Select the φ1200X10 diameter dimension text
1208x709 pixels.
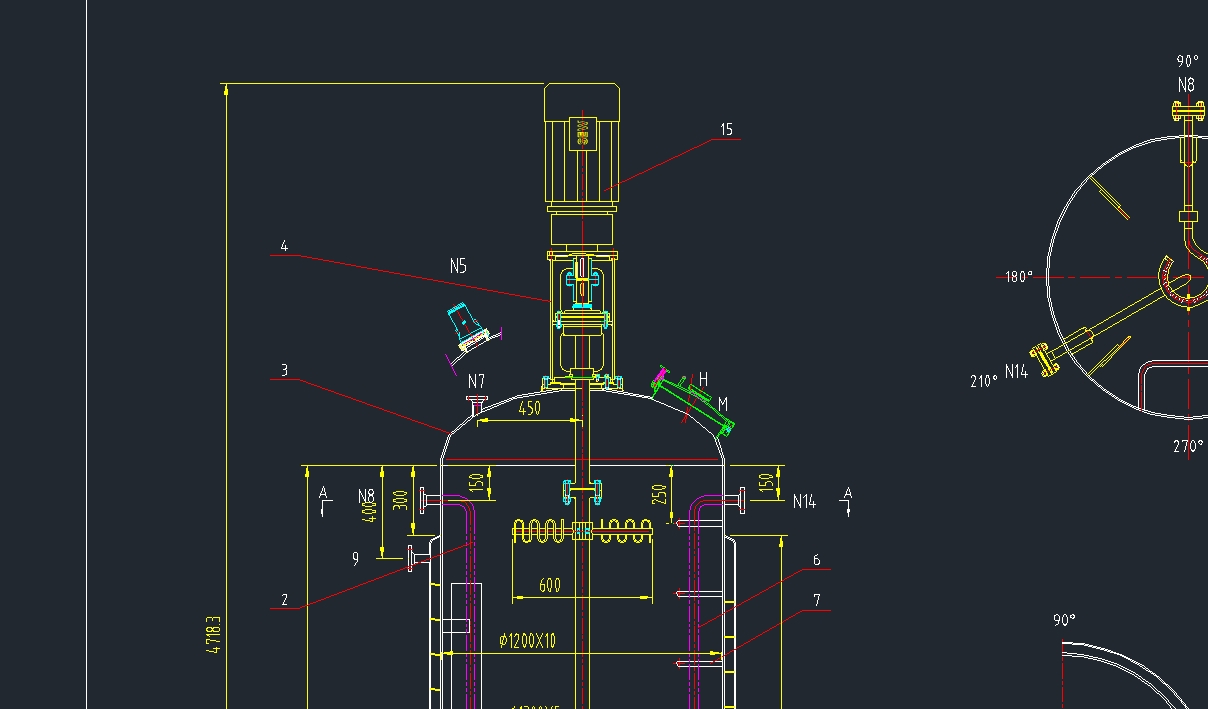tap(528, 641)
